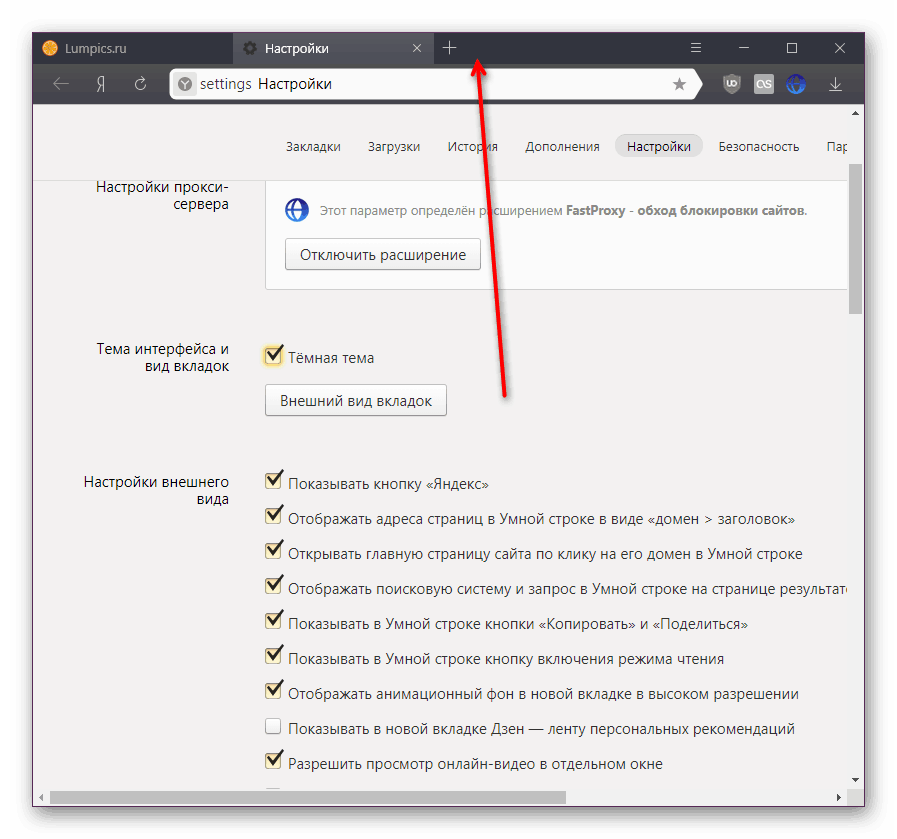Click the FastProxy globe icon in proxy notice
This screenshot has width=897, height=839.
297,210
